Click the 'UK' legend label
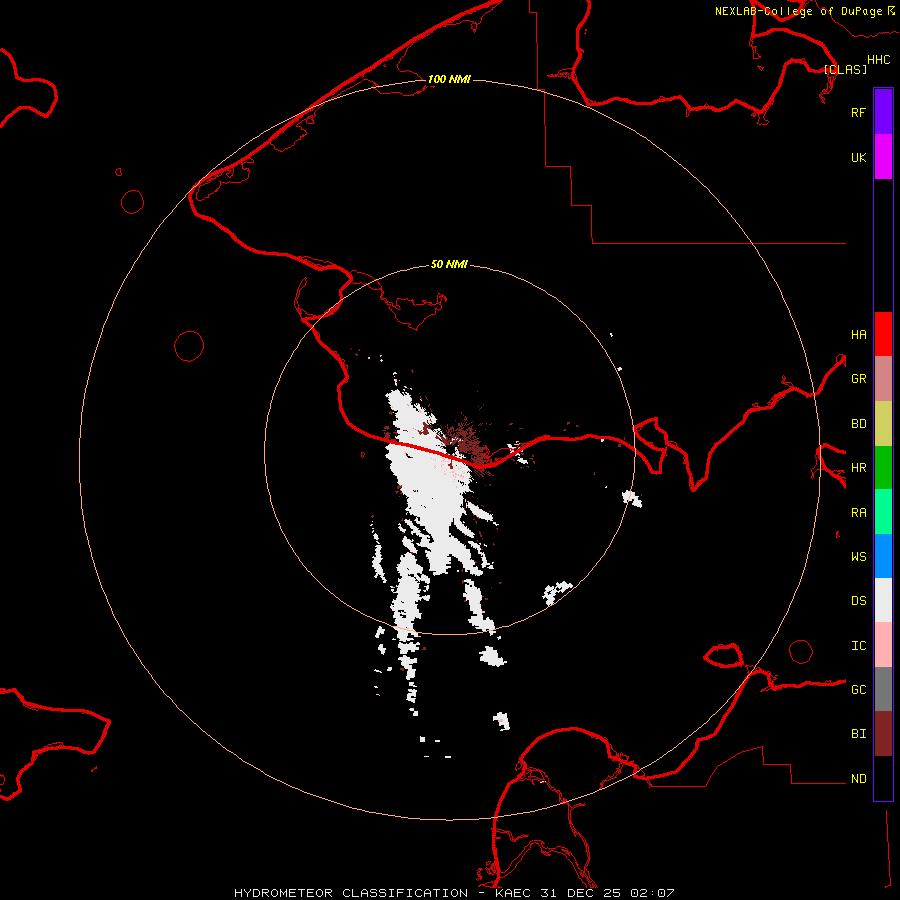Viewport: 900px width, 900px height. [858, 157]
